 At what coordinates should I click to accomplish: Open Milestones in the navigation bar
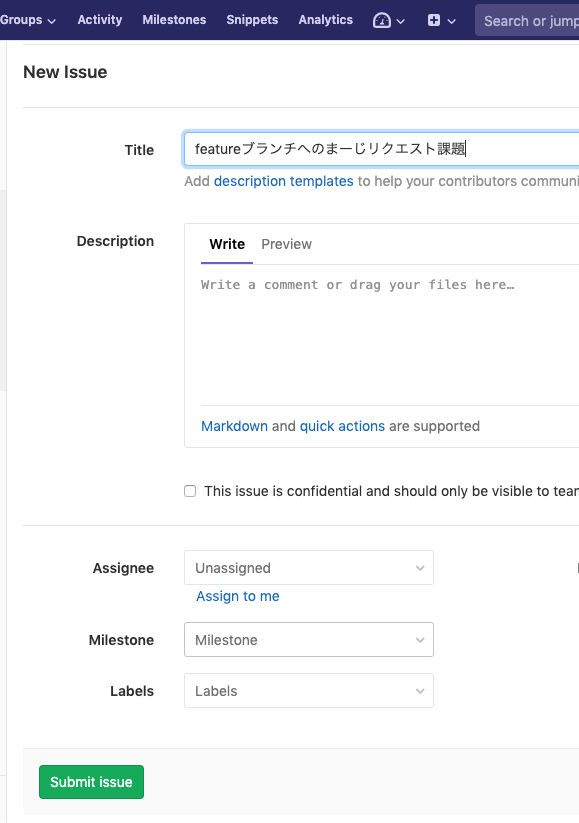pos(174,20)
